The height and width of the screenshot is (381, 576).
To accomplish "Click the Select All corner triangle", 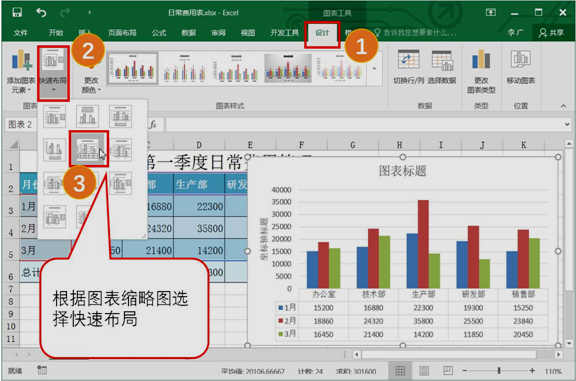I will tap(14, 144).
